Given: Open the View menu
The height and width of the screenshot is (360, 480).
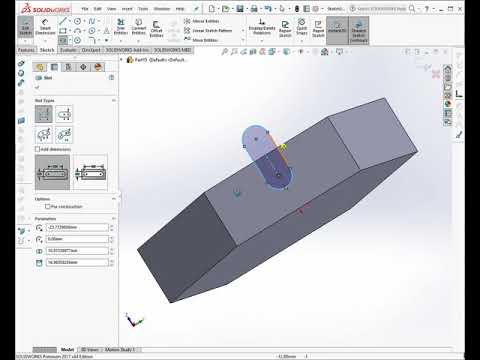Looking at the screenshot, I should coord(111,9).
